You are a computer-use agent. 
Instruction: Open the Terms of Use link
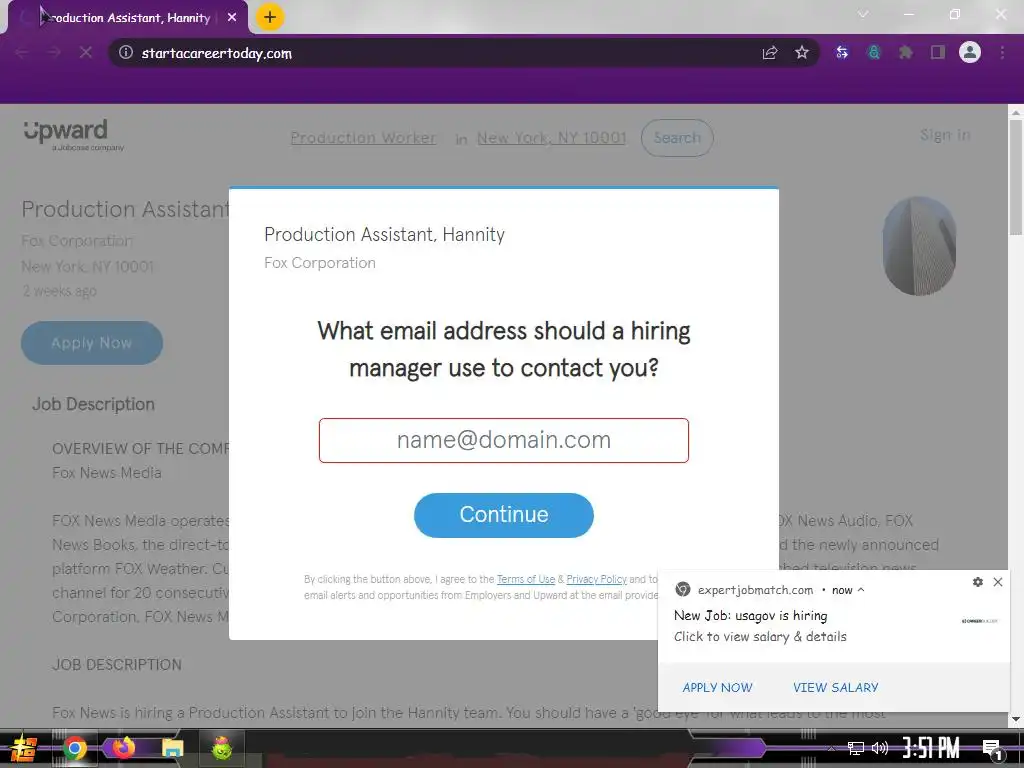526,579
